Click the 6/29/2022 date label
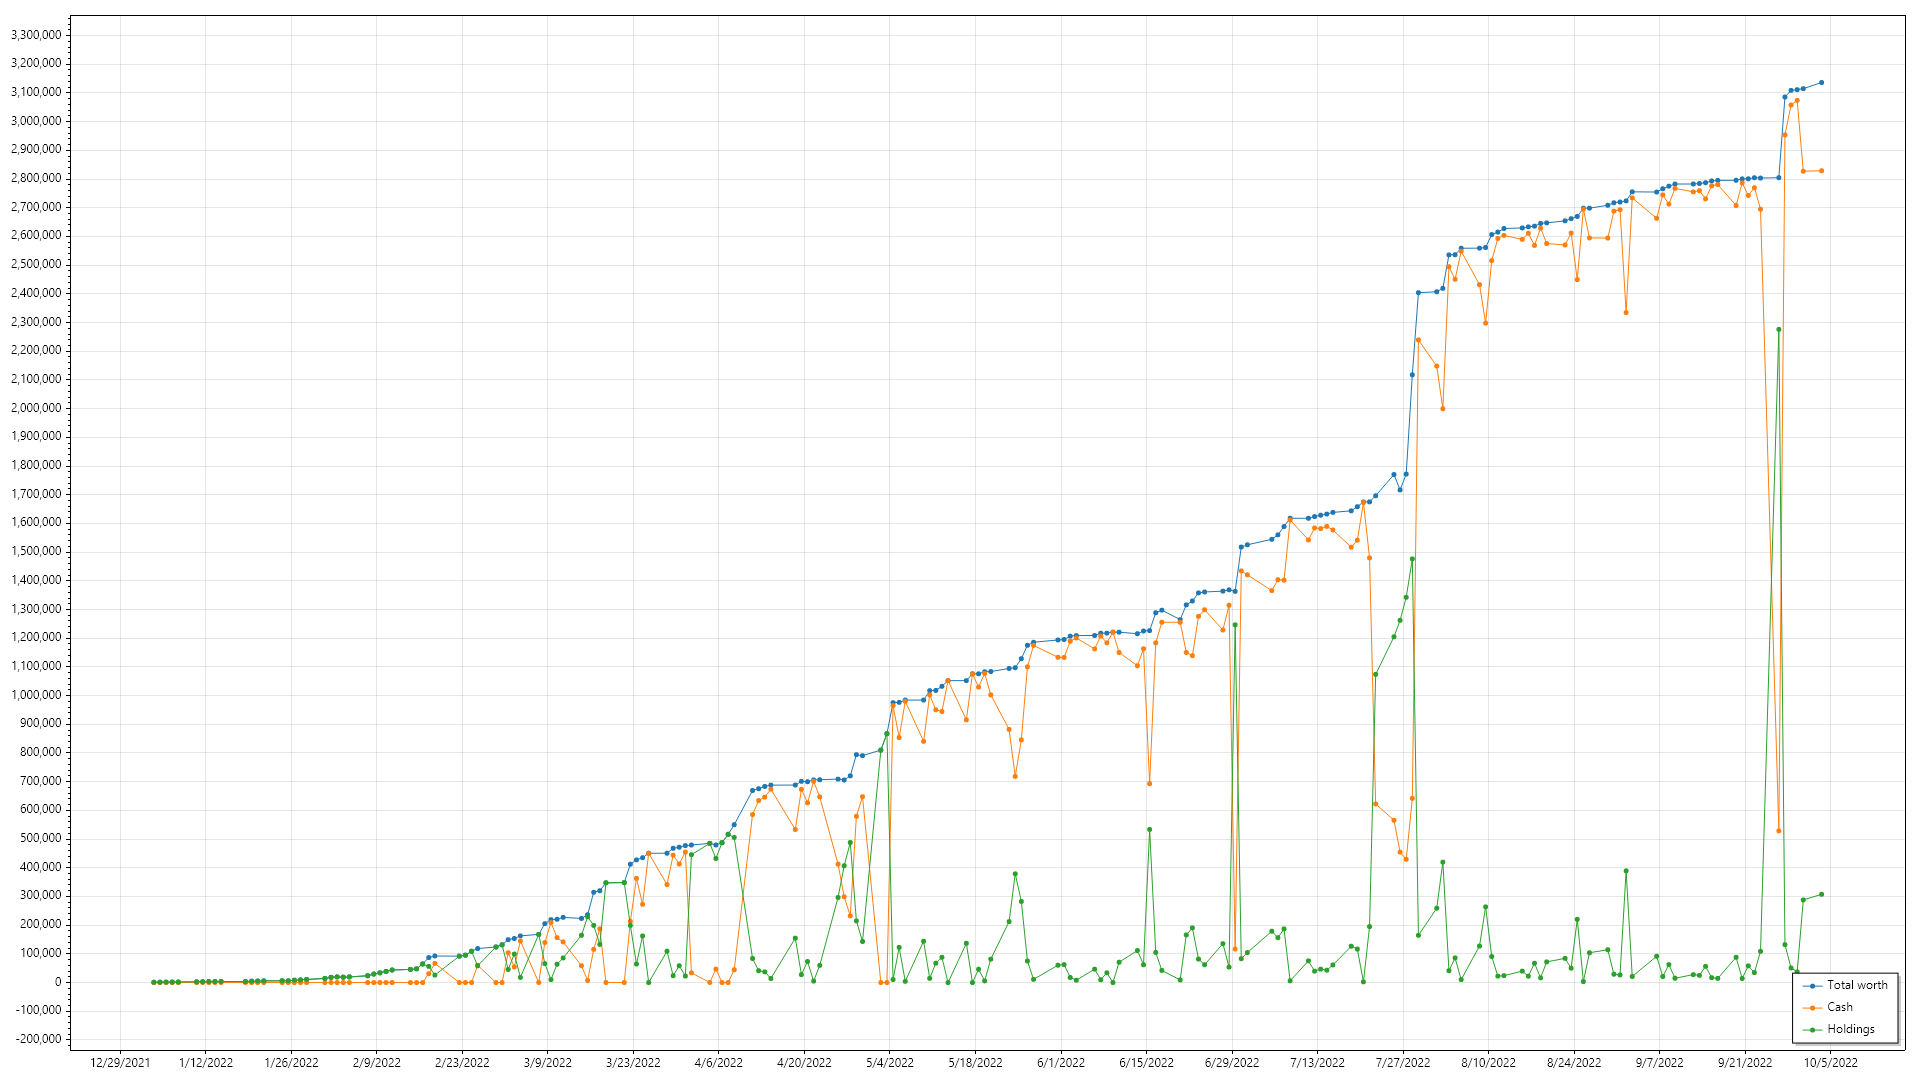 [x=1232, y=1063]
